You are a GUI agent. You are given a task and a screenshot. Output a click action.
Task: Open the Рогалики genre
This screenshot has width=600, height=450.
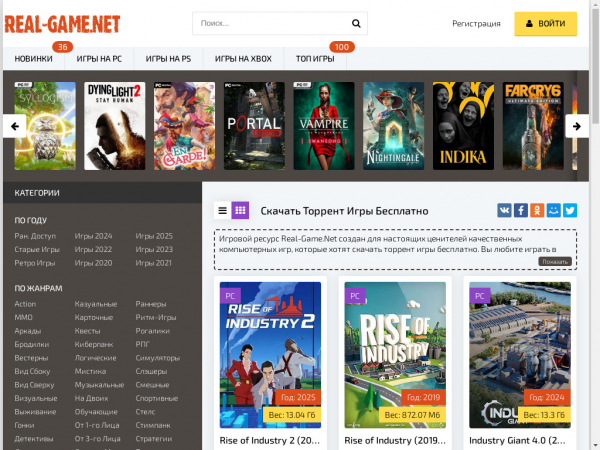pos(152,331)
